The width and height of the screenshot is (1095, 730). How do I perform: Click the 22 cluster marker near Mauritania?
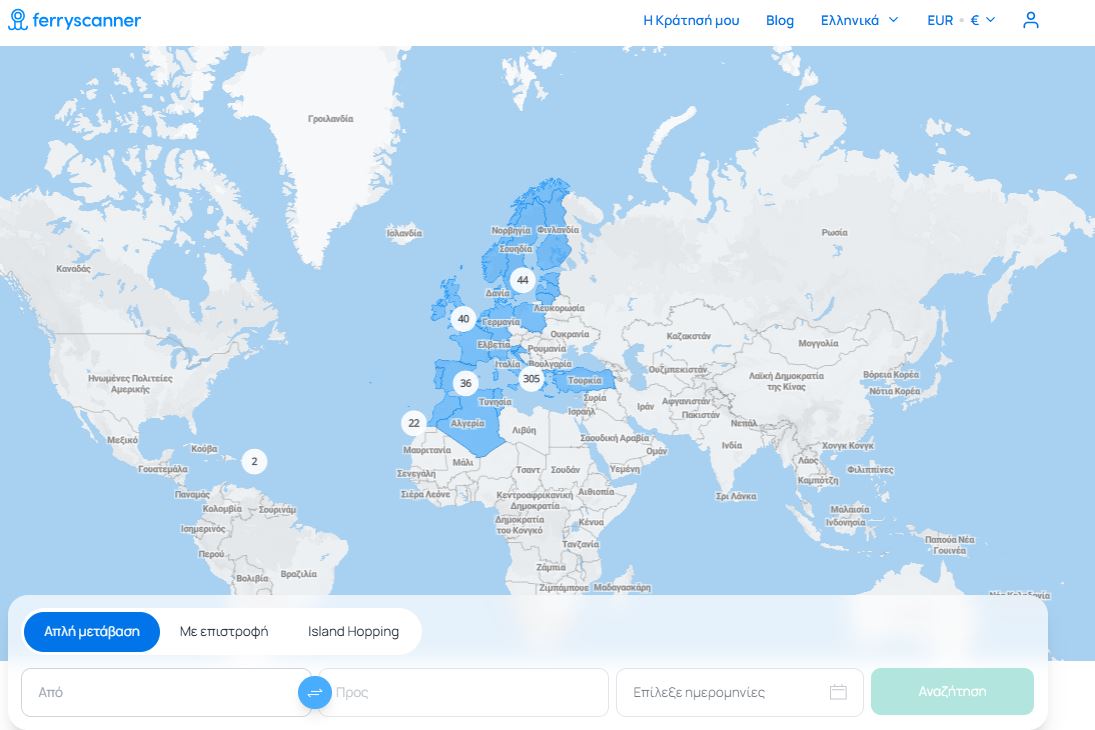tap(414, 423)
